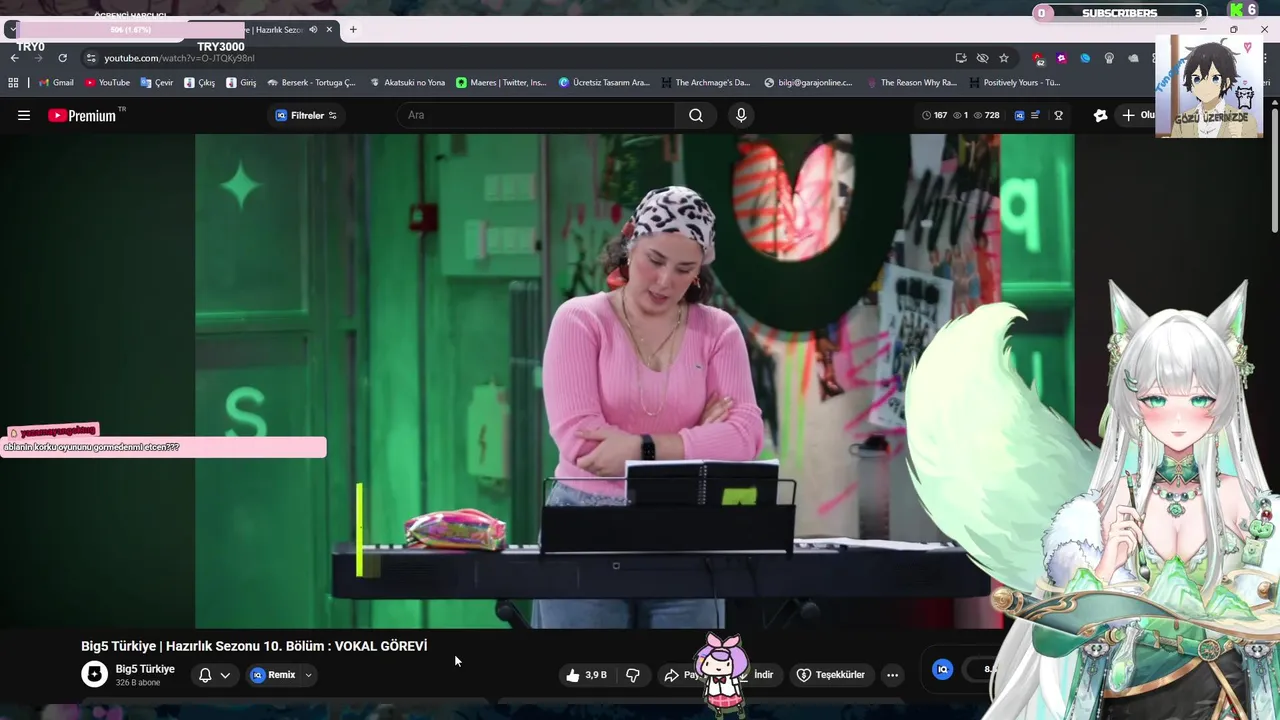Click the Ara search input field
This screenshot has width=1280, height=720.
(535, 115)
